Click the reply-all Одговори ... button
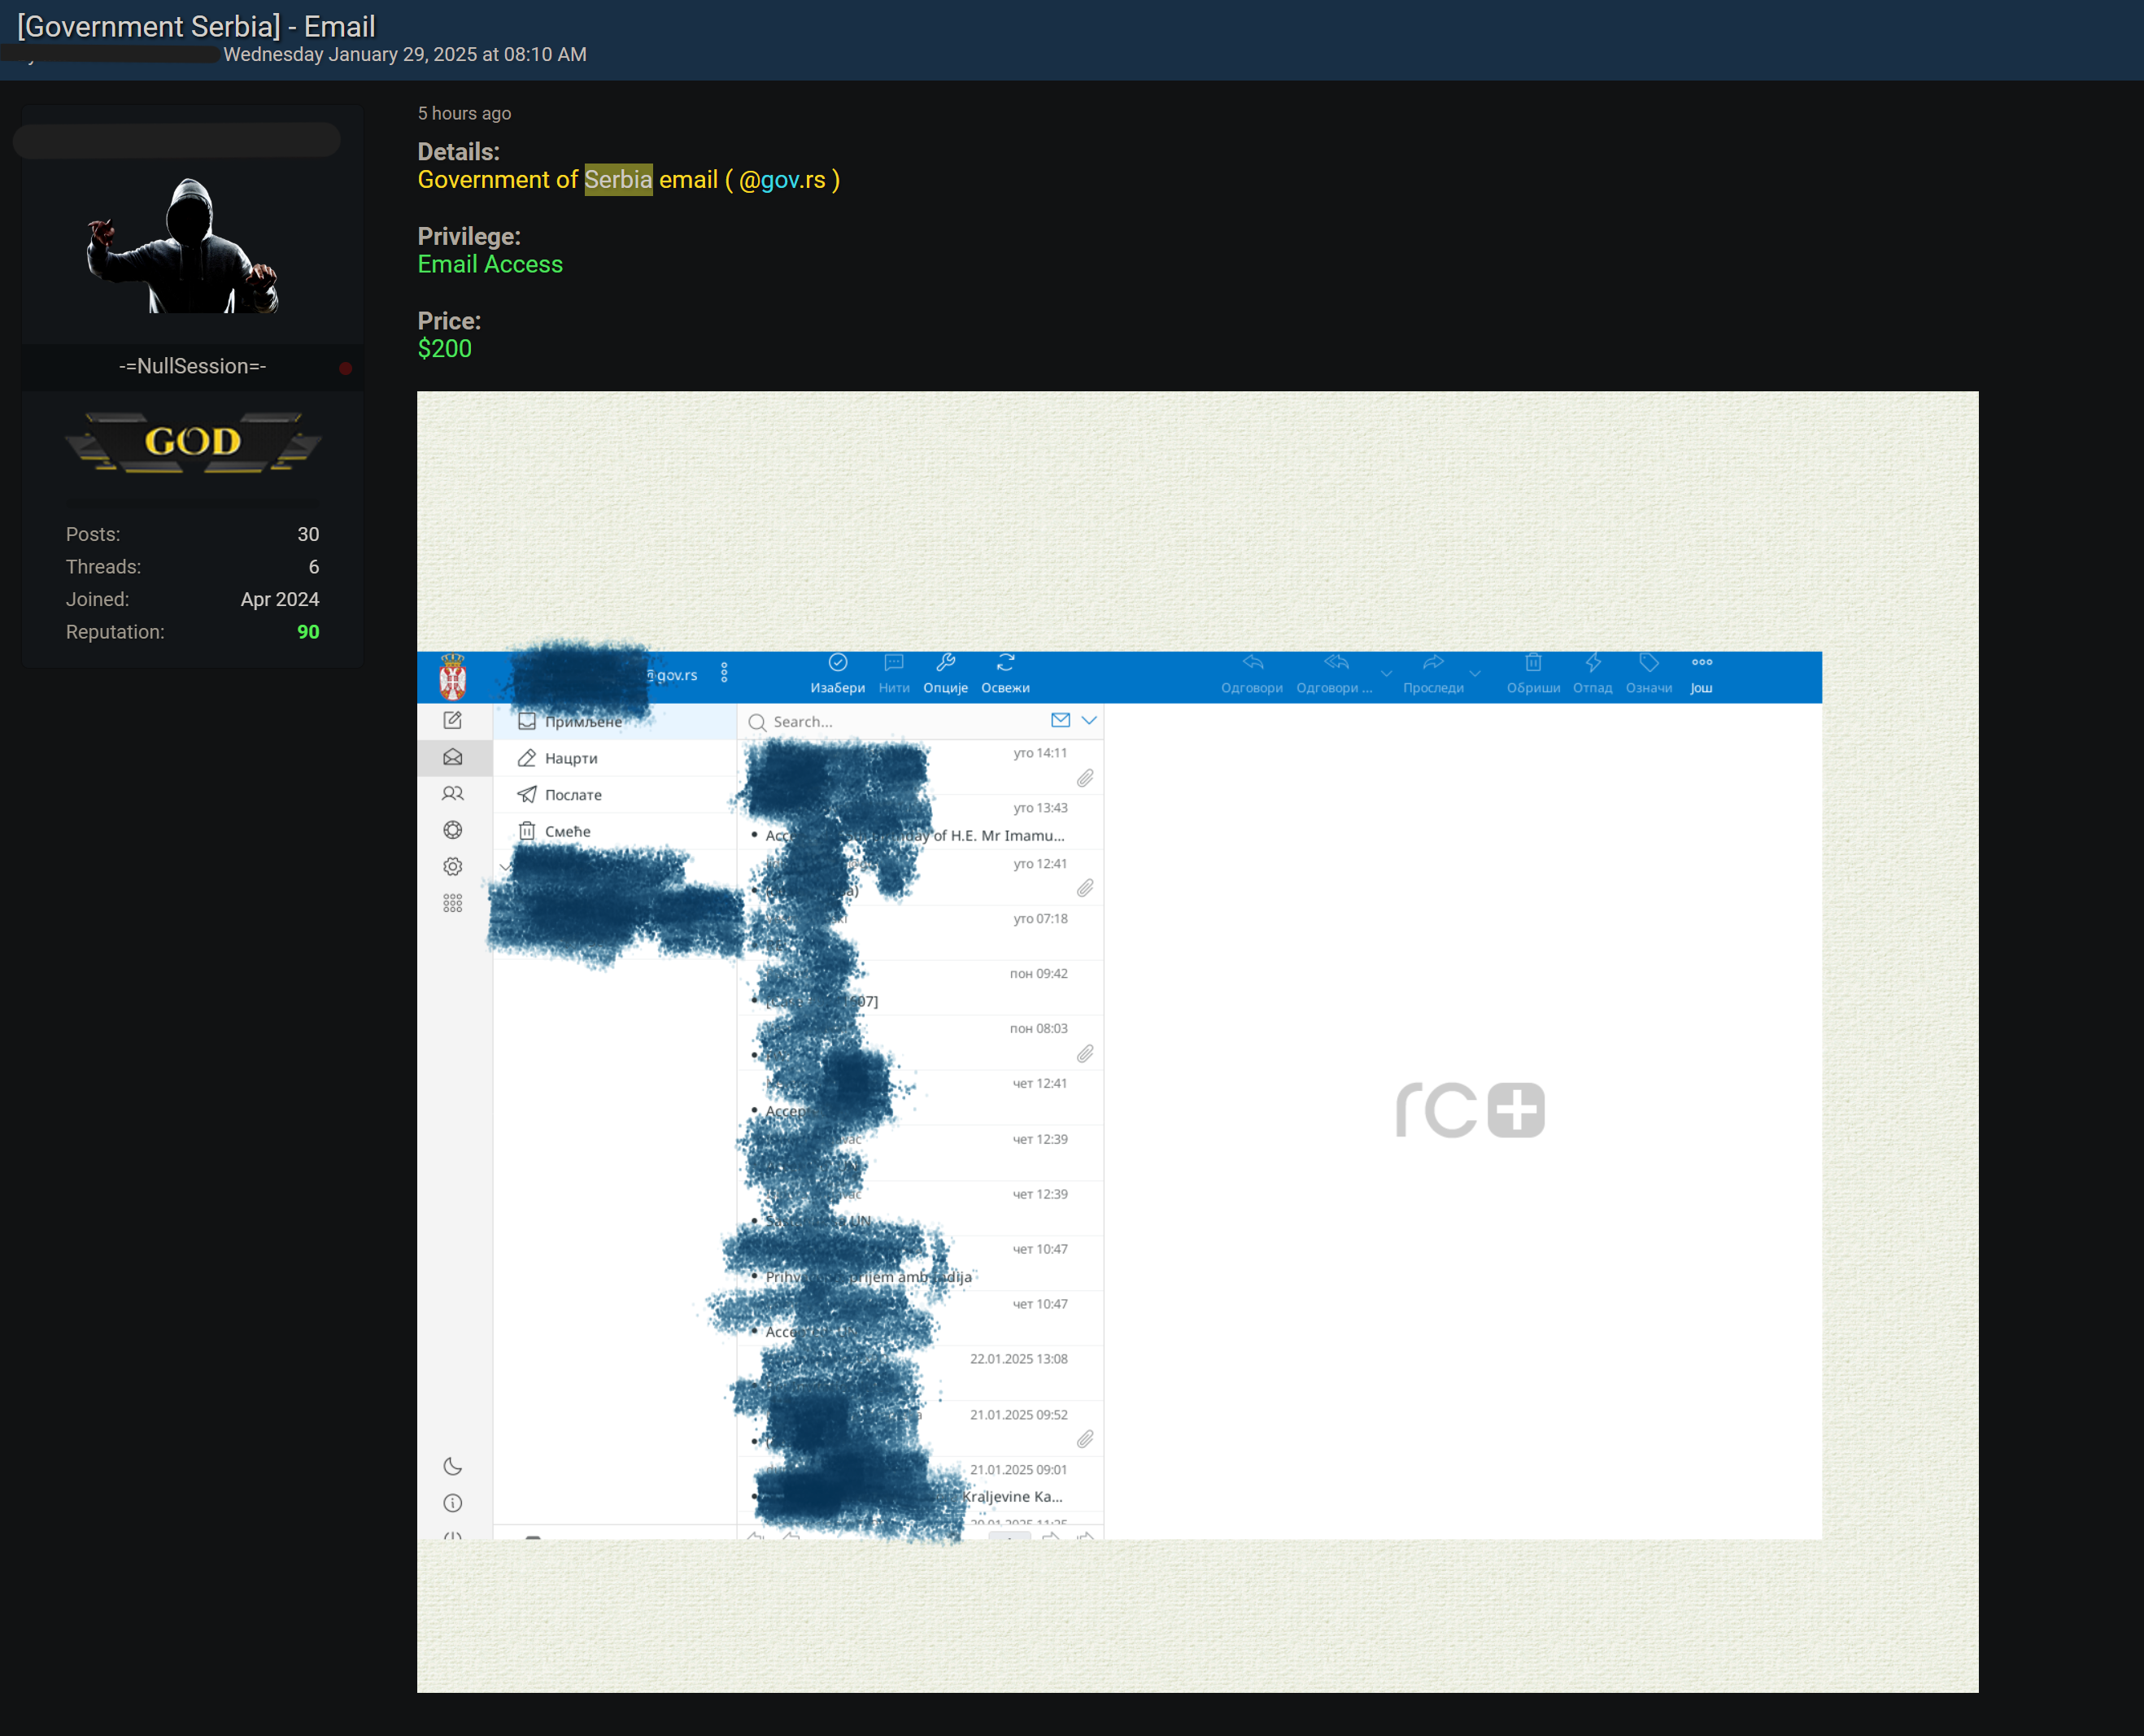 [1334, 674]
